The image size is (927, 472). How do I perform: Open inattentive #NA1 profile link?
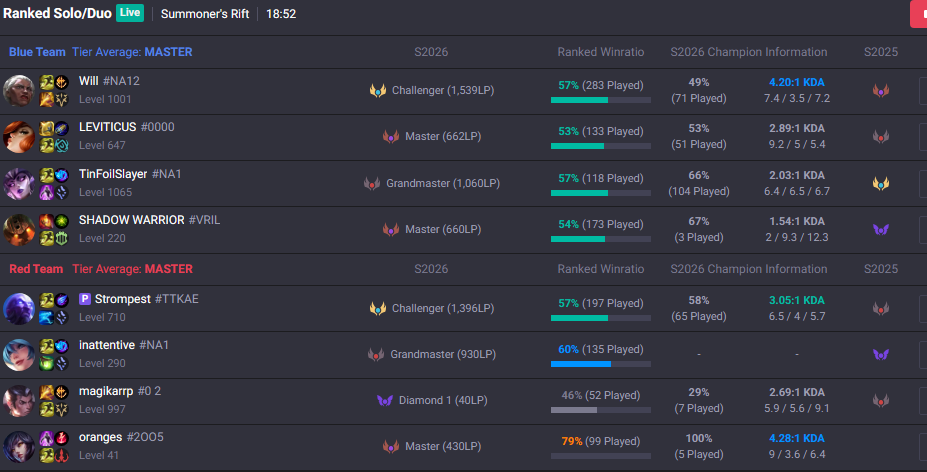124,345
